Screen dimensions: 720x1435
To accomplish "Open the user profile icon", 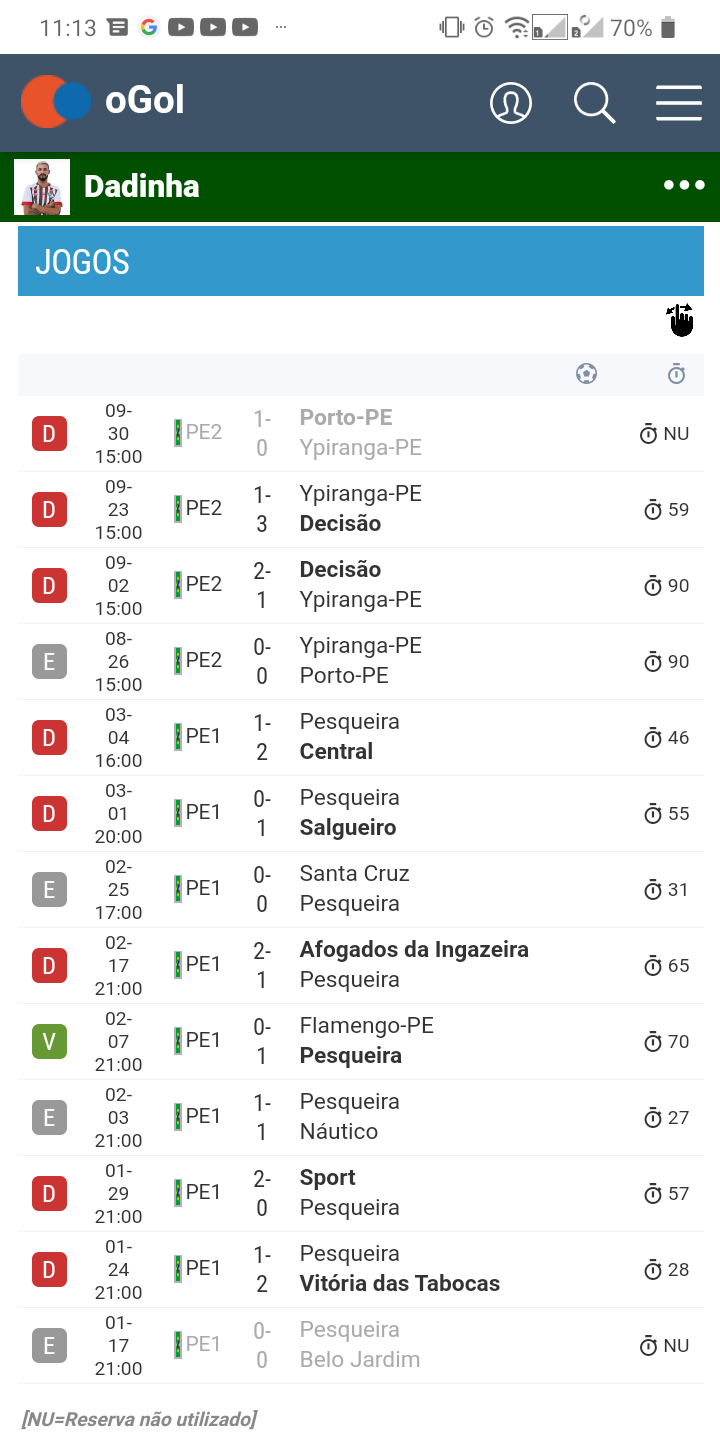I will coord(510,103).
